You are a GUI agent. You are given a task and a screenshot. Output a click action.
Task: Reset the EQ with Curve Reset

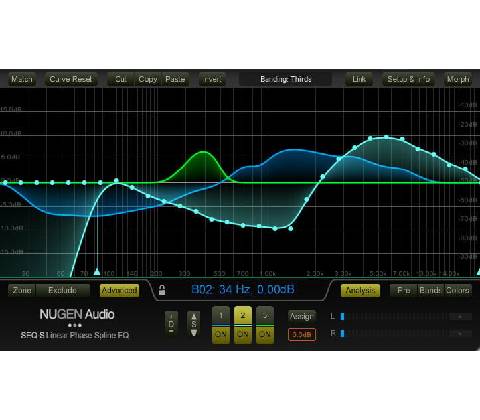[71, 79]
